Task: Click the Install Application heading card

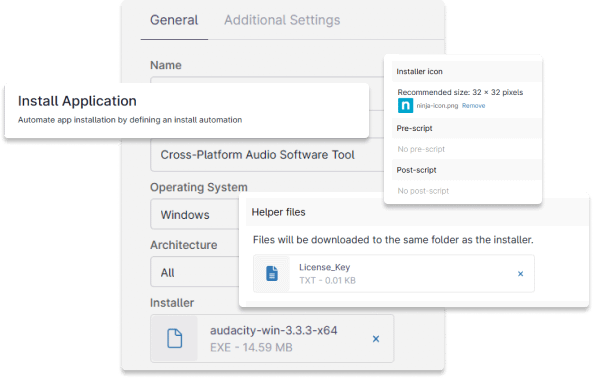Action: point(186,110)
